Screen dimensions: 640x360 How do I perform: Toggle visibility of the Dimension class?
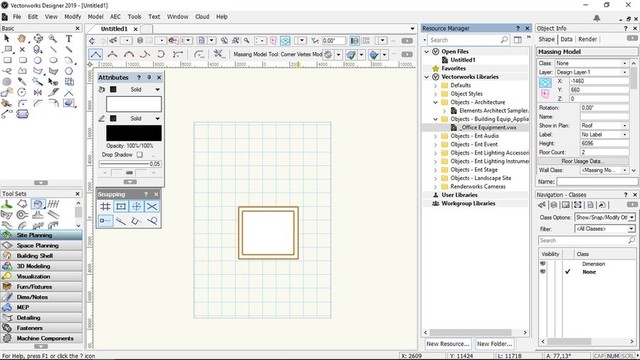tap(543, 264)
